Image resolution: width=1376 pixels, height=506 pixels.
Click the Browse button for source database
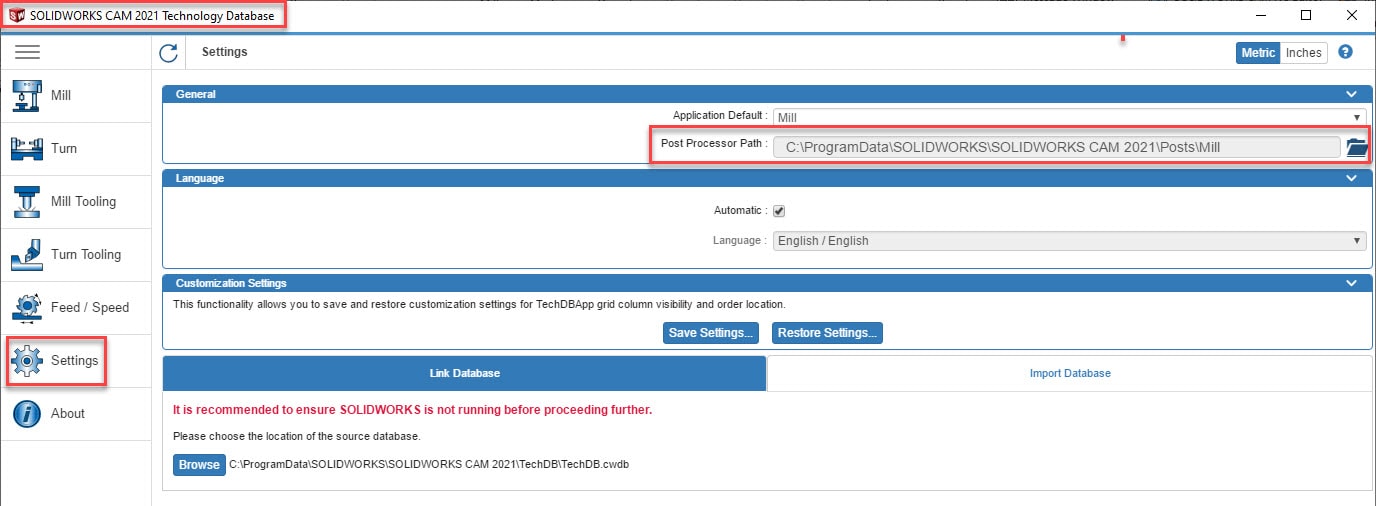click(199, 465)
